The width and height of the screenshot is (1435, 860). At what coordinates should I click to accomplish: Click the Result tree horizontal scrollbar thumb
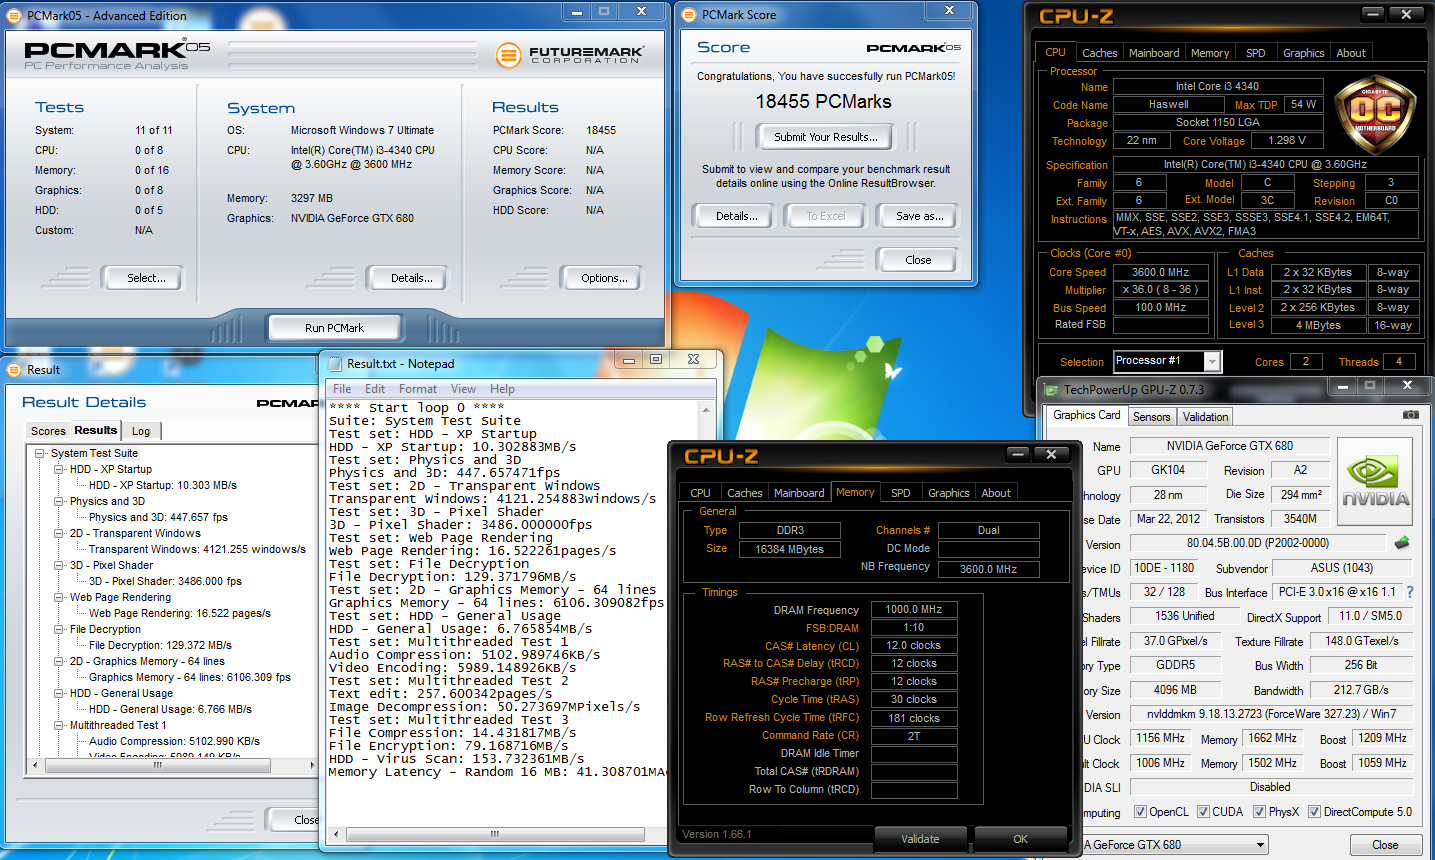[157, 765]
